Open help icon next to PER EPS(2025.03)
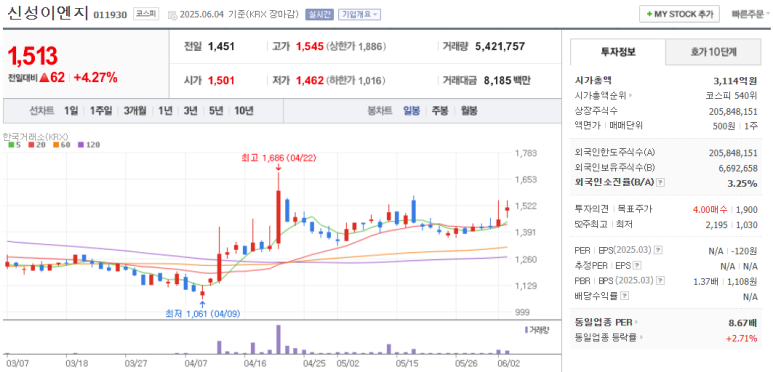Viewport: 773px width, 372px height. pyautogui.click(x=658, y=251)
